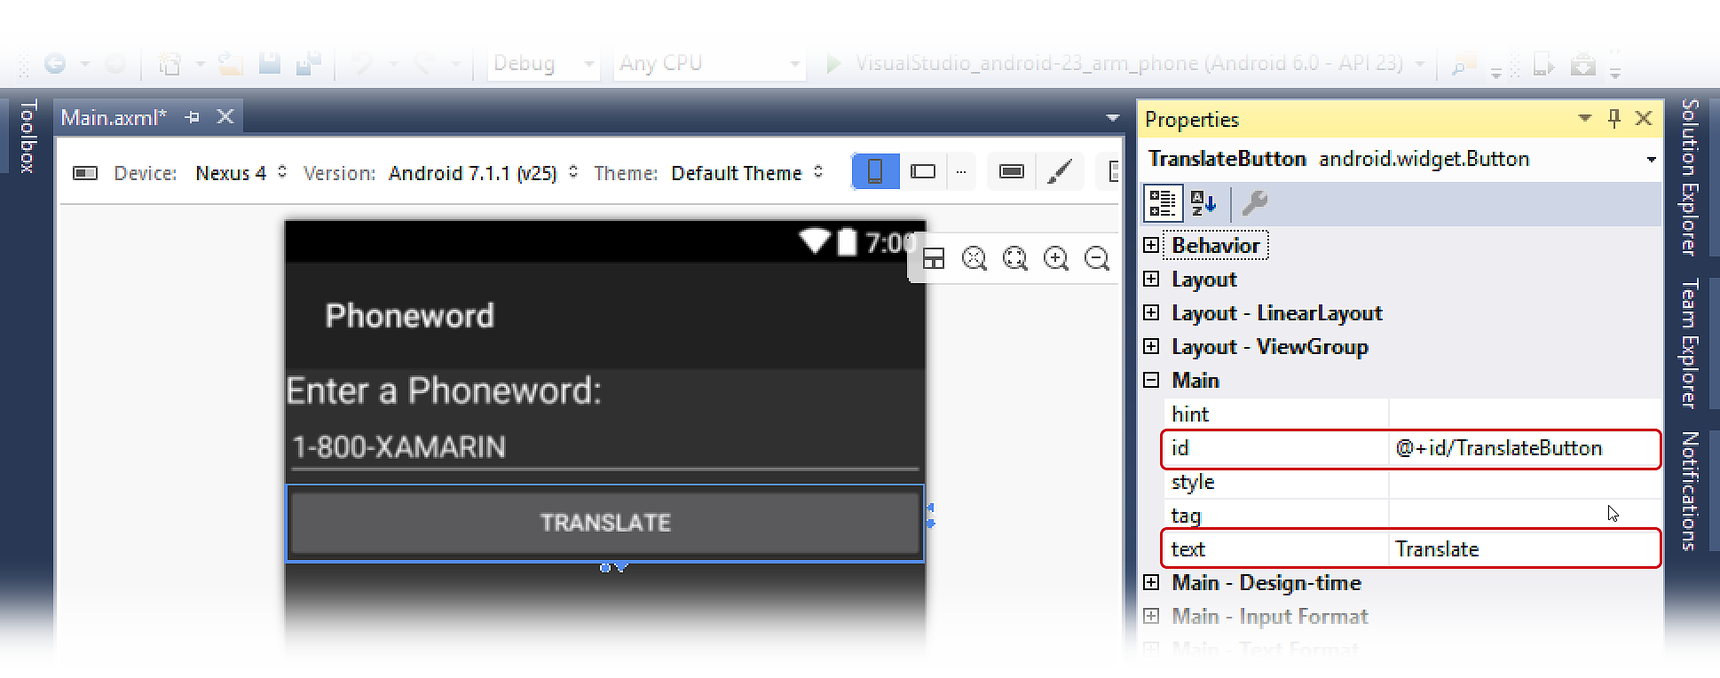Click the zoom in magnifier icon
1720x678 pixels.
tap(1056, 259)
